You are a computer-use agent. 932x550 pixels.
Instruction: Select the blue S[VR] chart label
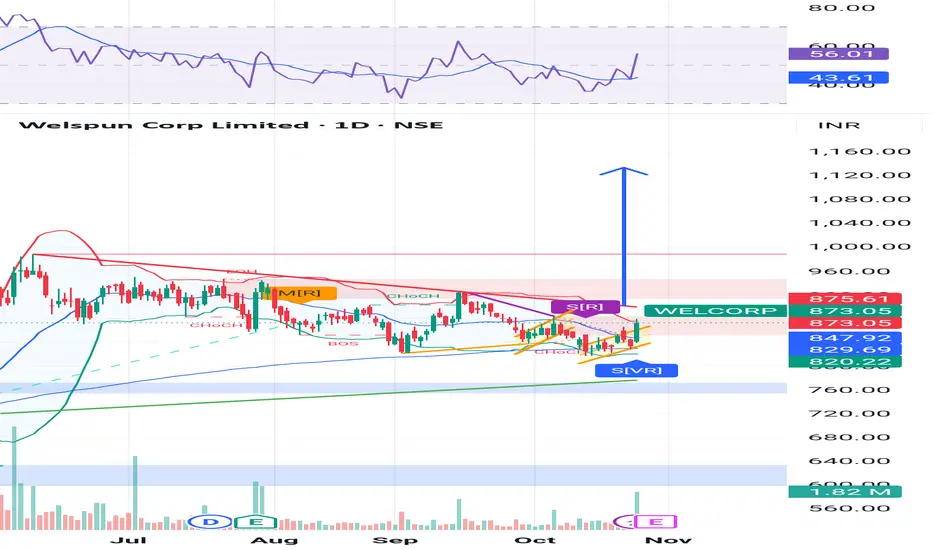pyautogui.click(x=636, y=370)
